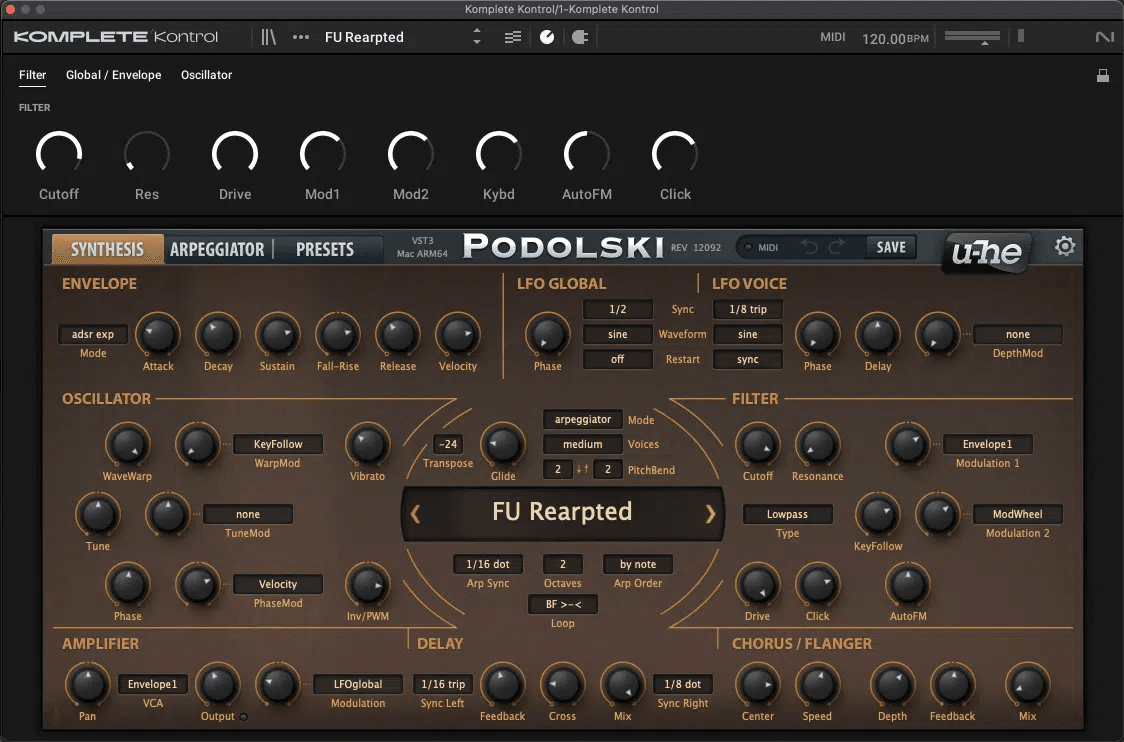
Task: Open Modulation 2 dropdown ModWheel
Action: (1017, 514)
